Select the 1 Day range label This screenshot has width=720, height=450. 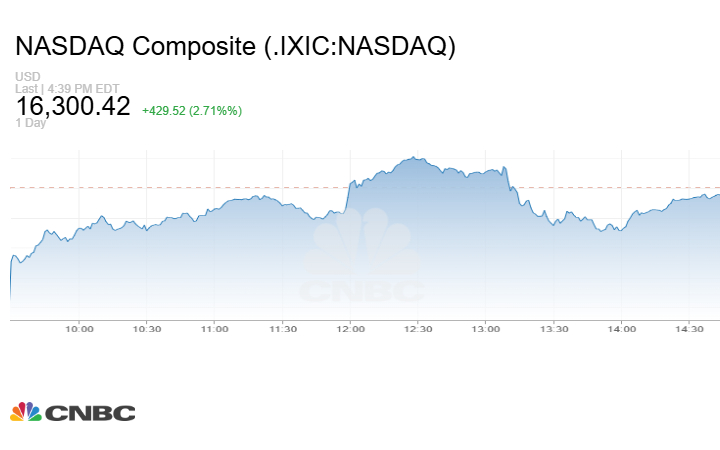[31, 123]
